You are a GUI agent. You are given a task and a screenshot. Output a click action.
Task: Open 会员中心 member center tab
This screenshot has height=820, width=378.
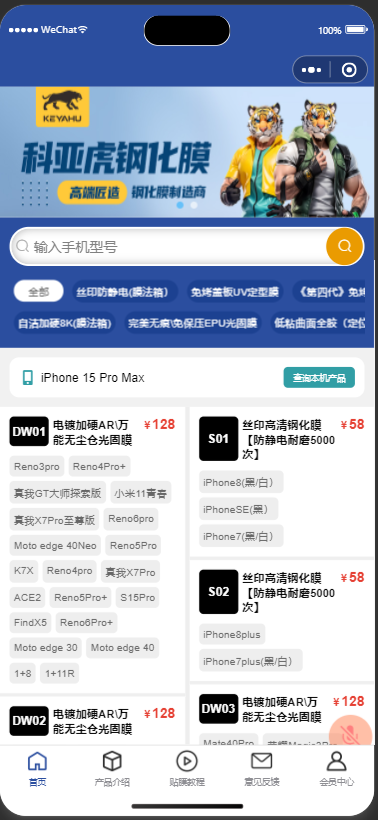click(x=337, y=769)
